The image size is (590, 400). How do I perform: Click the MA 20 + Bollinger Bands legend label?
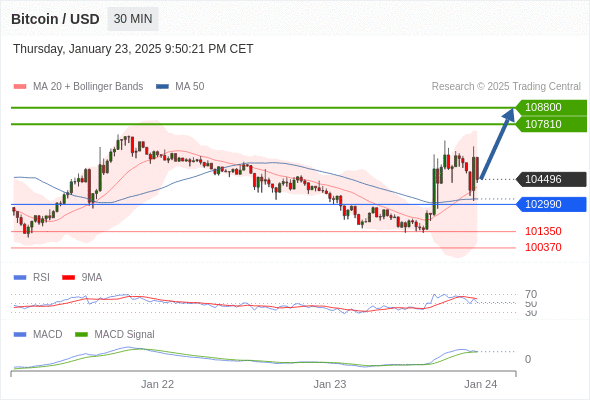coord(88,87)
